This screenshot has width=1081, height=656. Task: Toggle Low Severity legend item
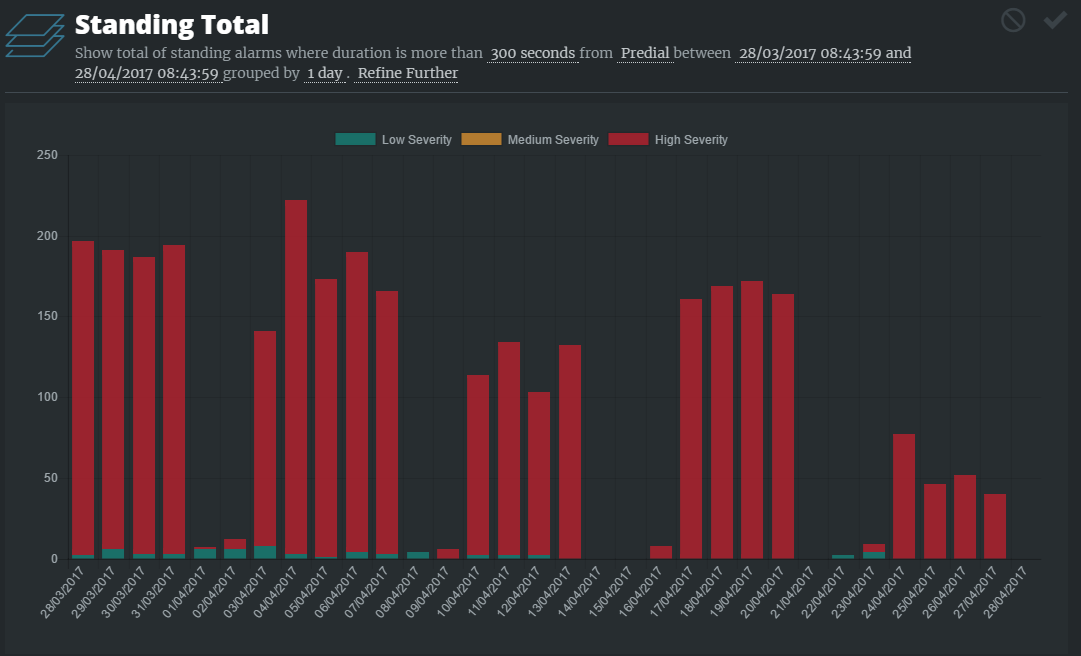(x=394, y=140)
